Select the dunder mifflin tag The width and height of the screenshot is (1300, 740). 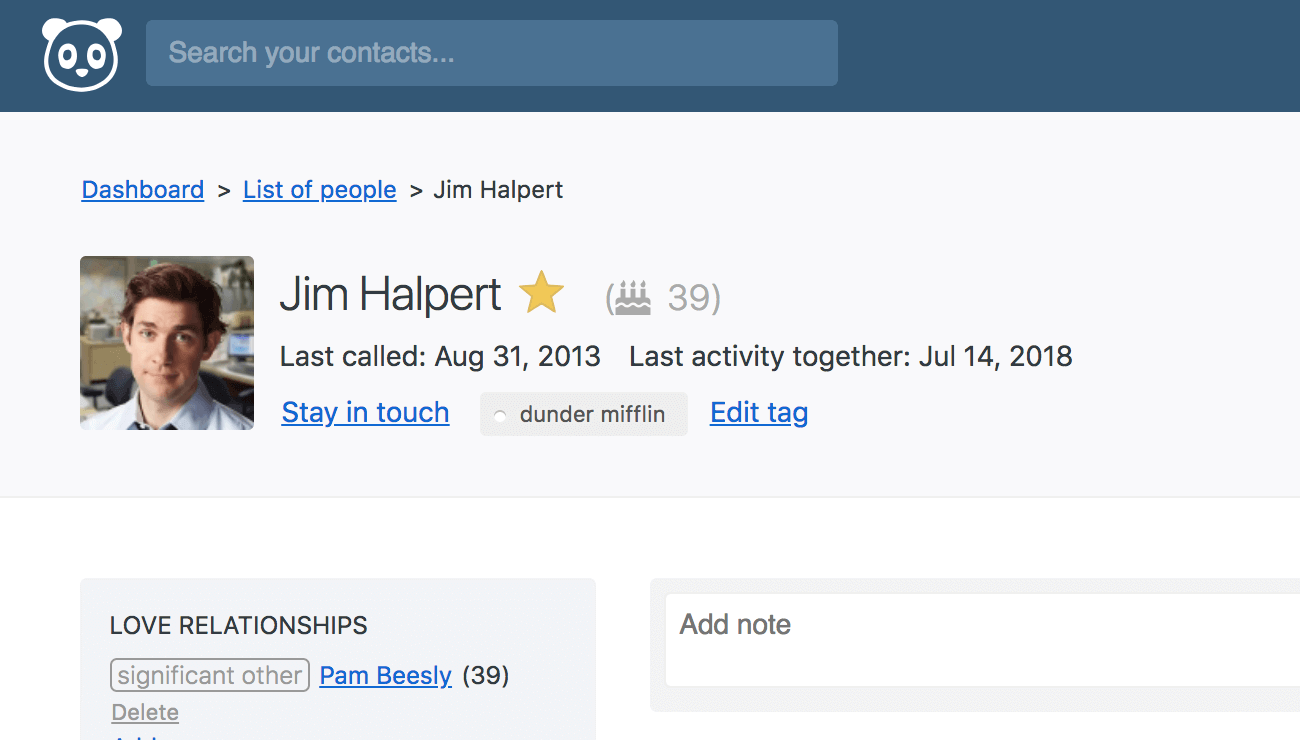pyautogui.click(x=584, y=414)
